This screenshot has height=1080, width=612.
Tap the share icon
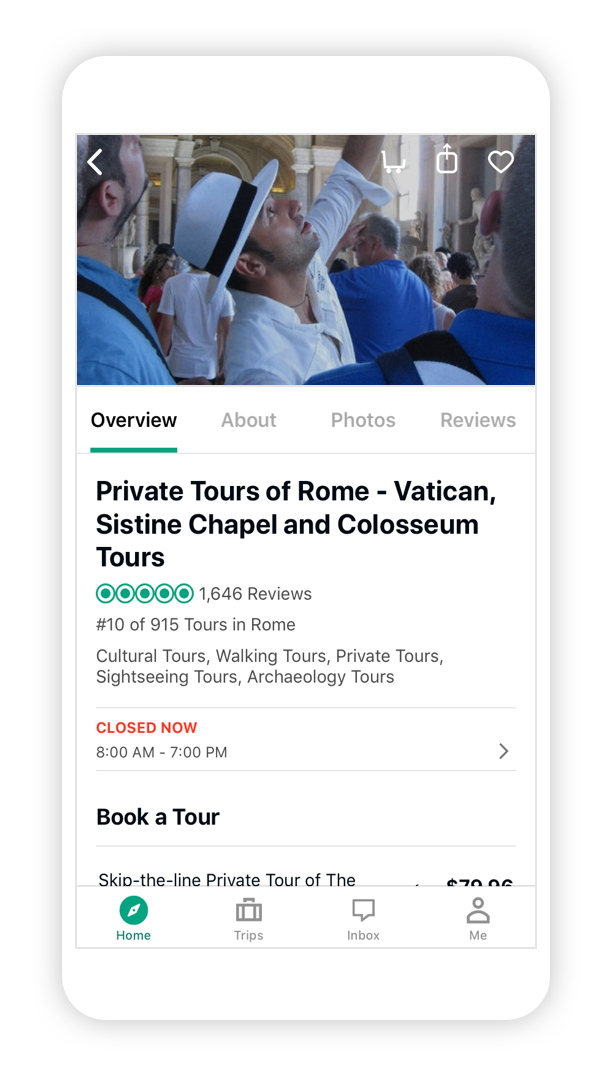point(447,159)
